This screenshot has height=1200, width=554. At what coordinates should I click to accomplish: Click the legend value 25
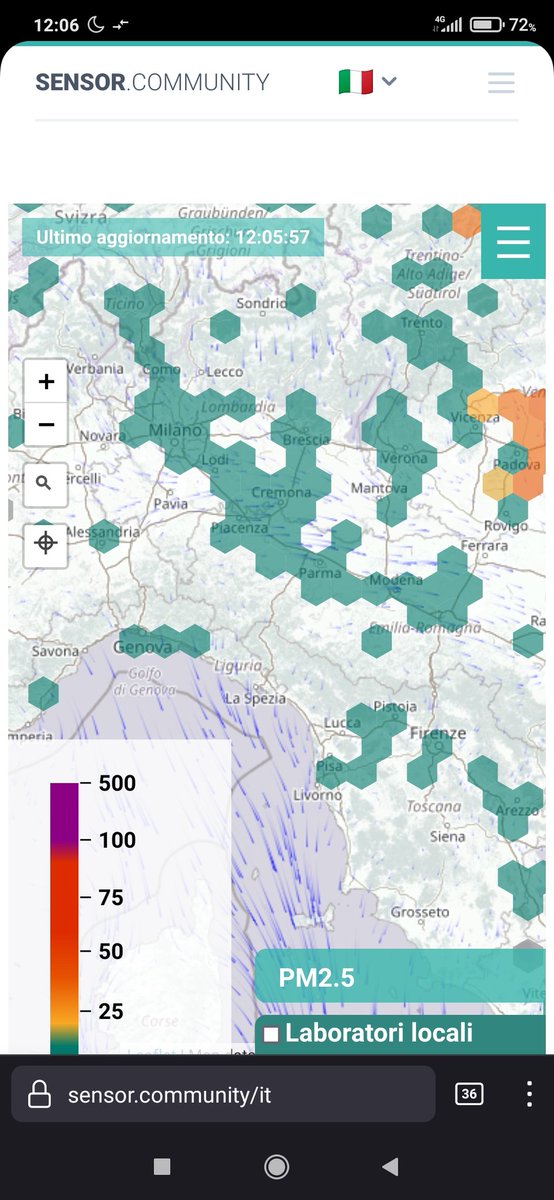pyautogui.click(x=111, y=1011)
